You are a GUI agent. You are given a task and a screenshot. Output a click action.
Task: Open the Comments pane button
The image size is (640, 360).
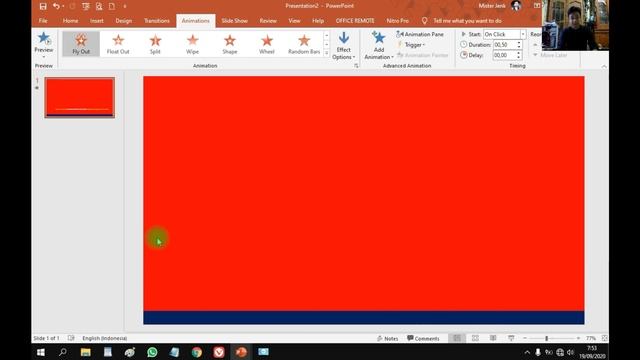[x=423, y=338]
